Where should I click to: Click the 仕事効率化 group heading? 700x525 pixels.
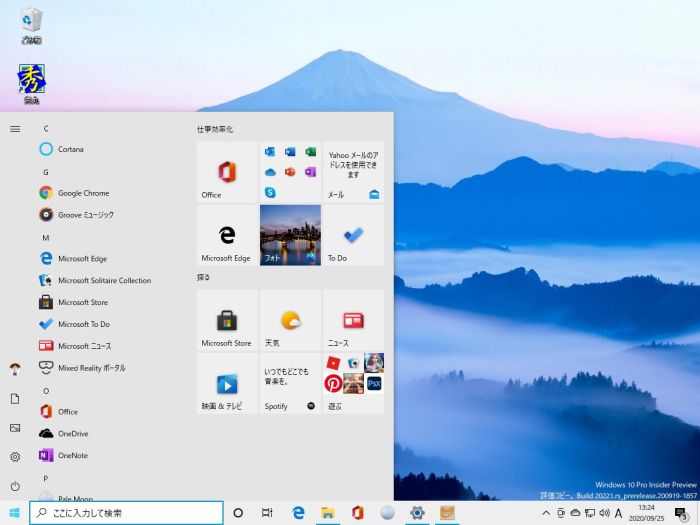(x=215, y=129)
